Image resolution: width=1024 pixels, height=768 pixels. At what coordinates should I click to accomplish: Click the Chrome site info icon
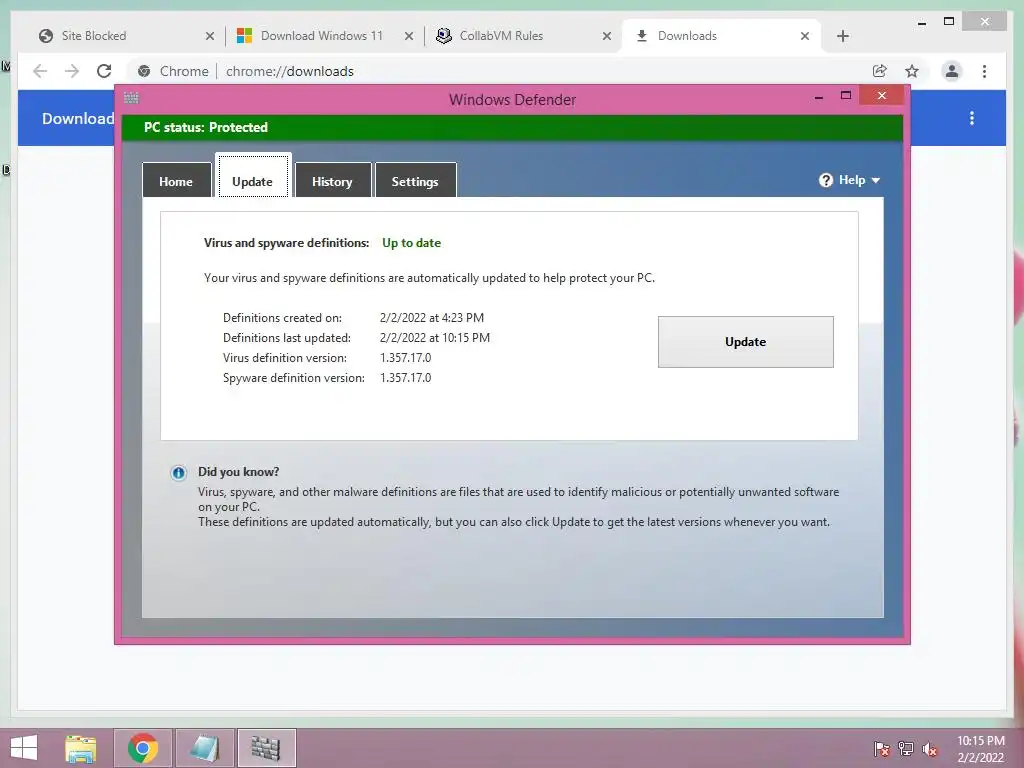click(x=144, y=71)
